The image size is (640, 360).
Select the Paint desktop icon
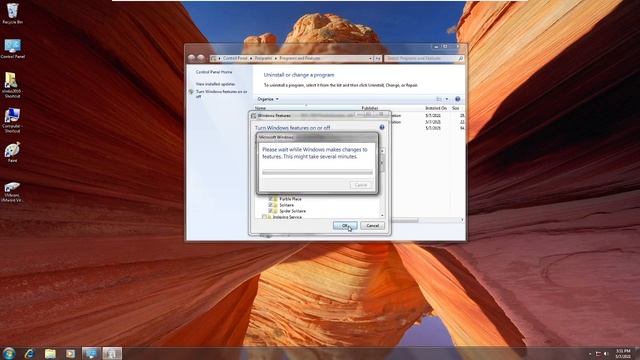12,152
